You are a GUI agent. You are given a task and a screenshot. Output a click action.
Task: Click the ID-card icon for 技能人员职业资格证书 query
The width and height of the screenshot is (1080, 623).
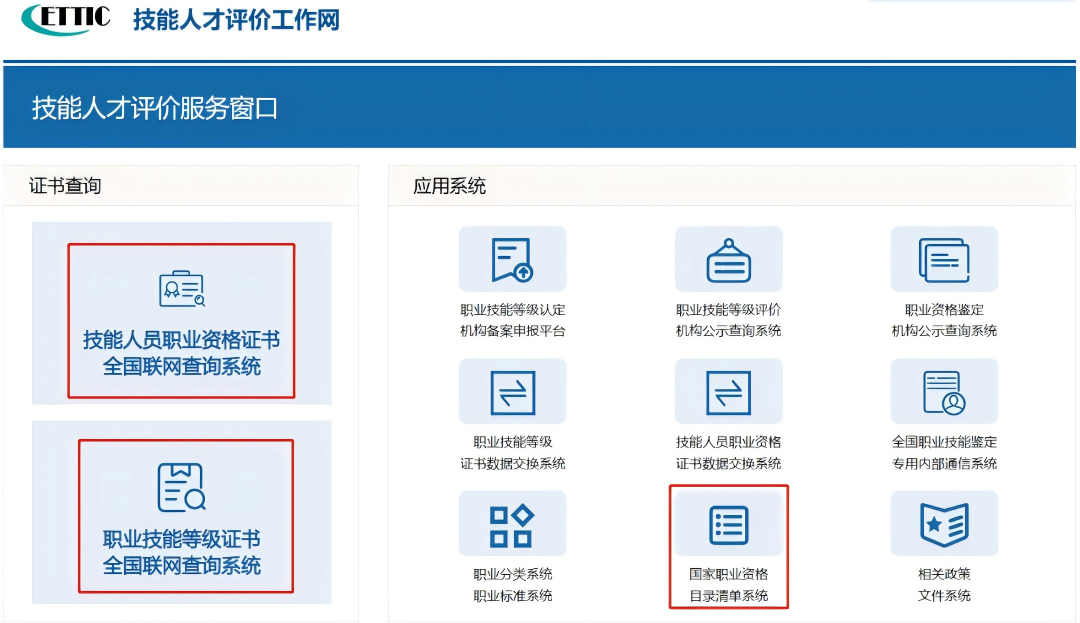[182, 288]
